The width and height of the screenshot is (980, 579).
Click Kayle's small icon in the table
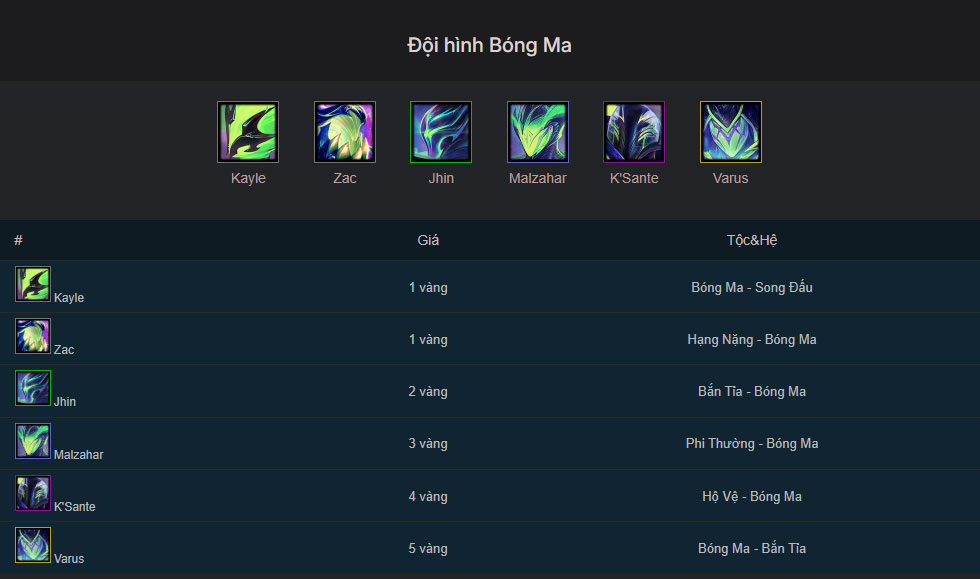click(33, 284)
